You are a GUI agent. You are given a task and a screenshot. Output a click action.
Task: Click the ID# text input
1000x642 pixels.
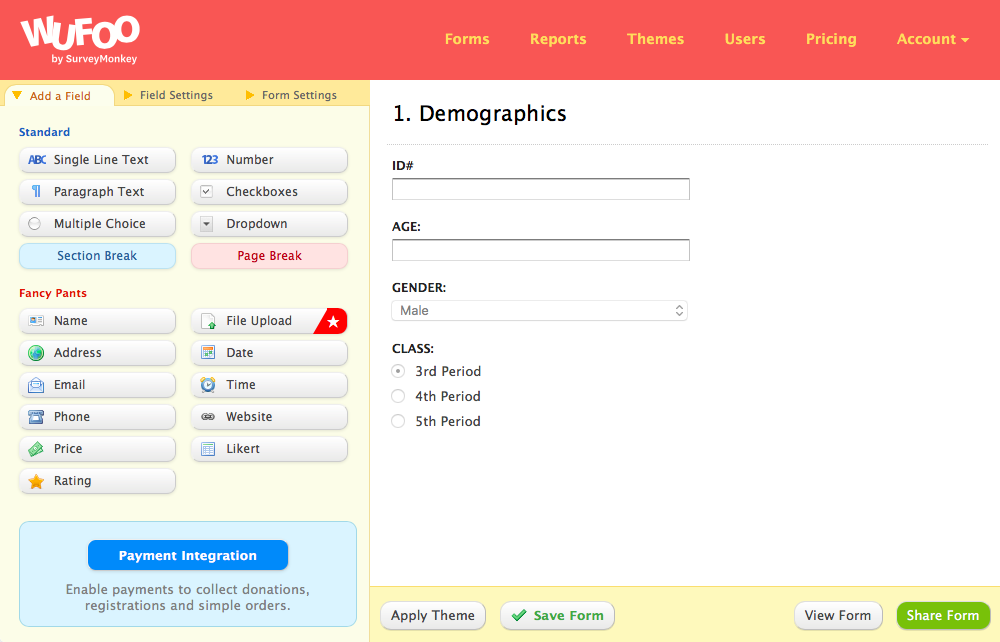tap(541, 189)
